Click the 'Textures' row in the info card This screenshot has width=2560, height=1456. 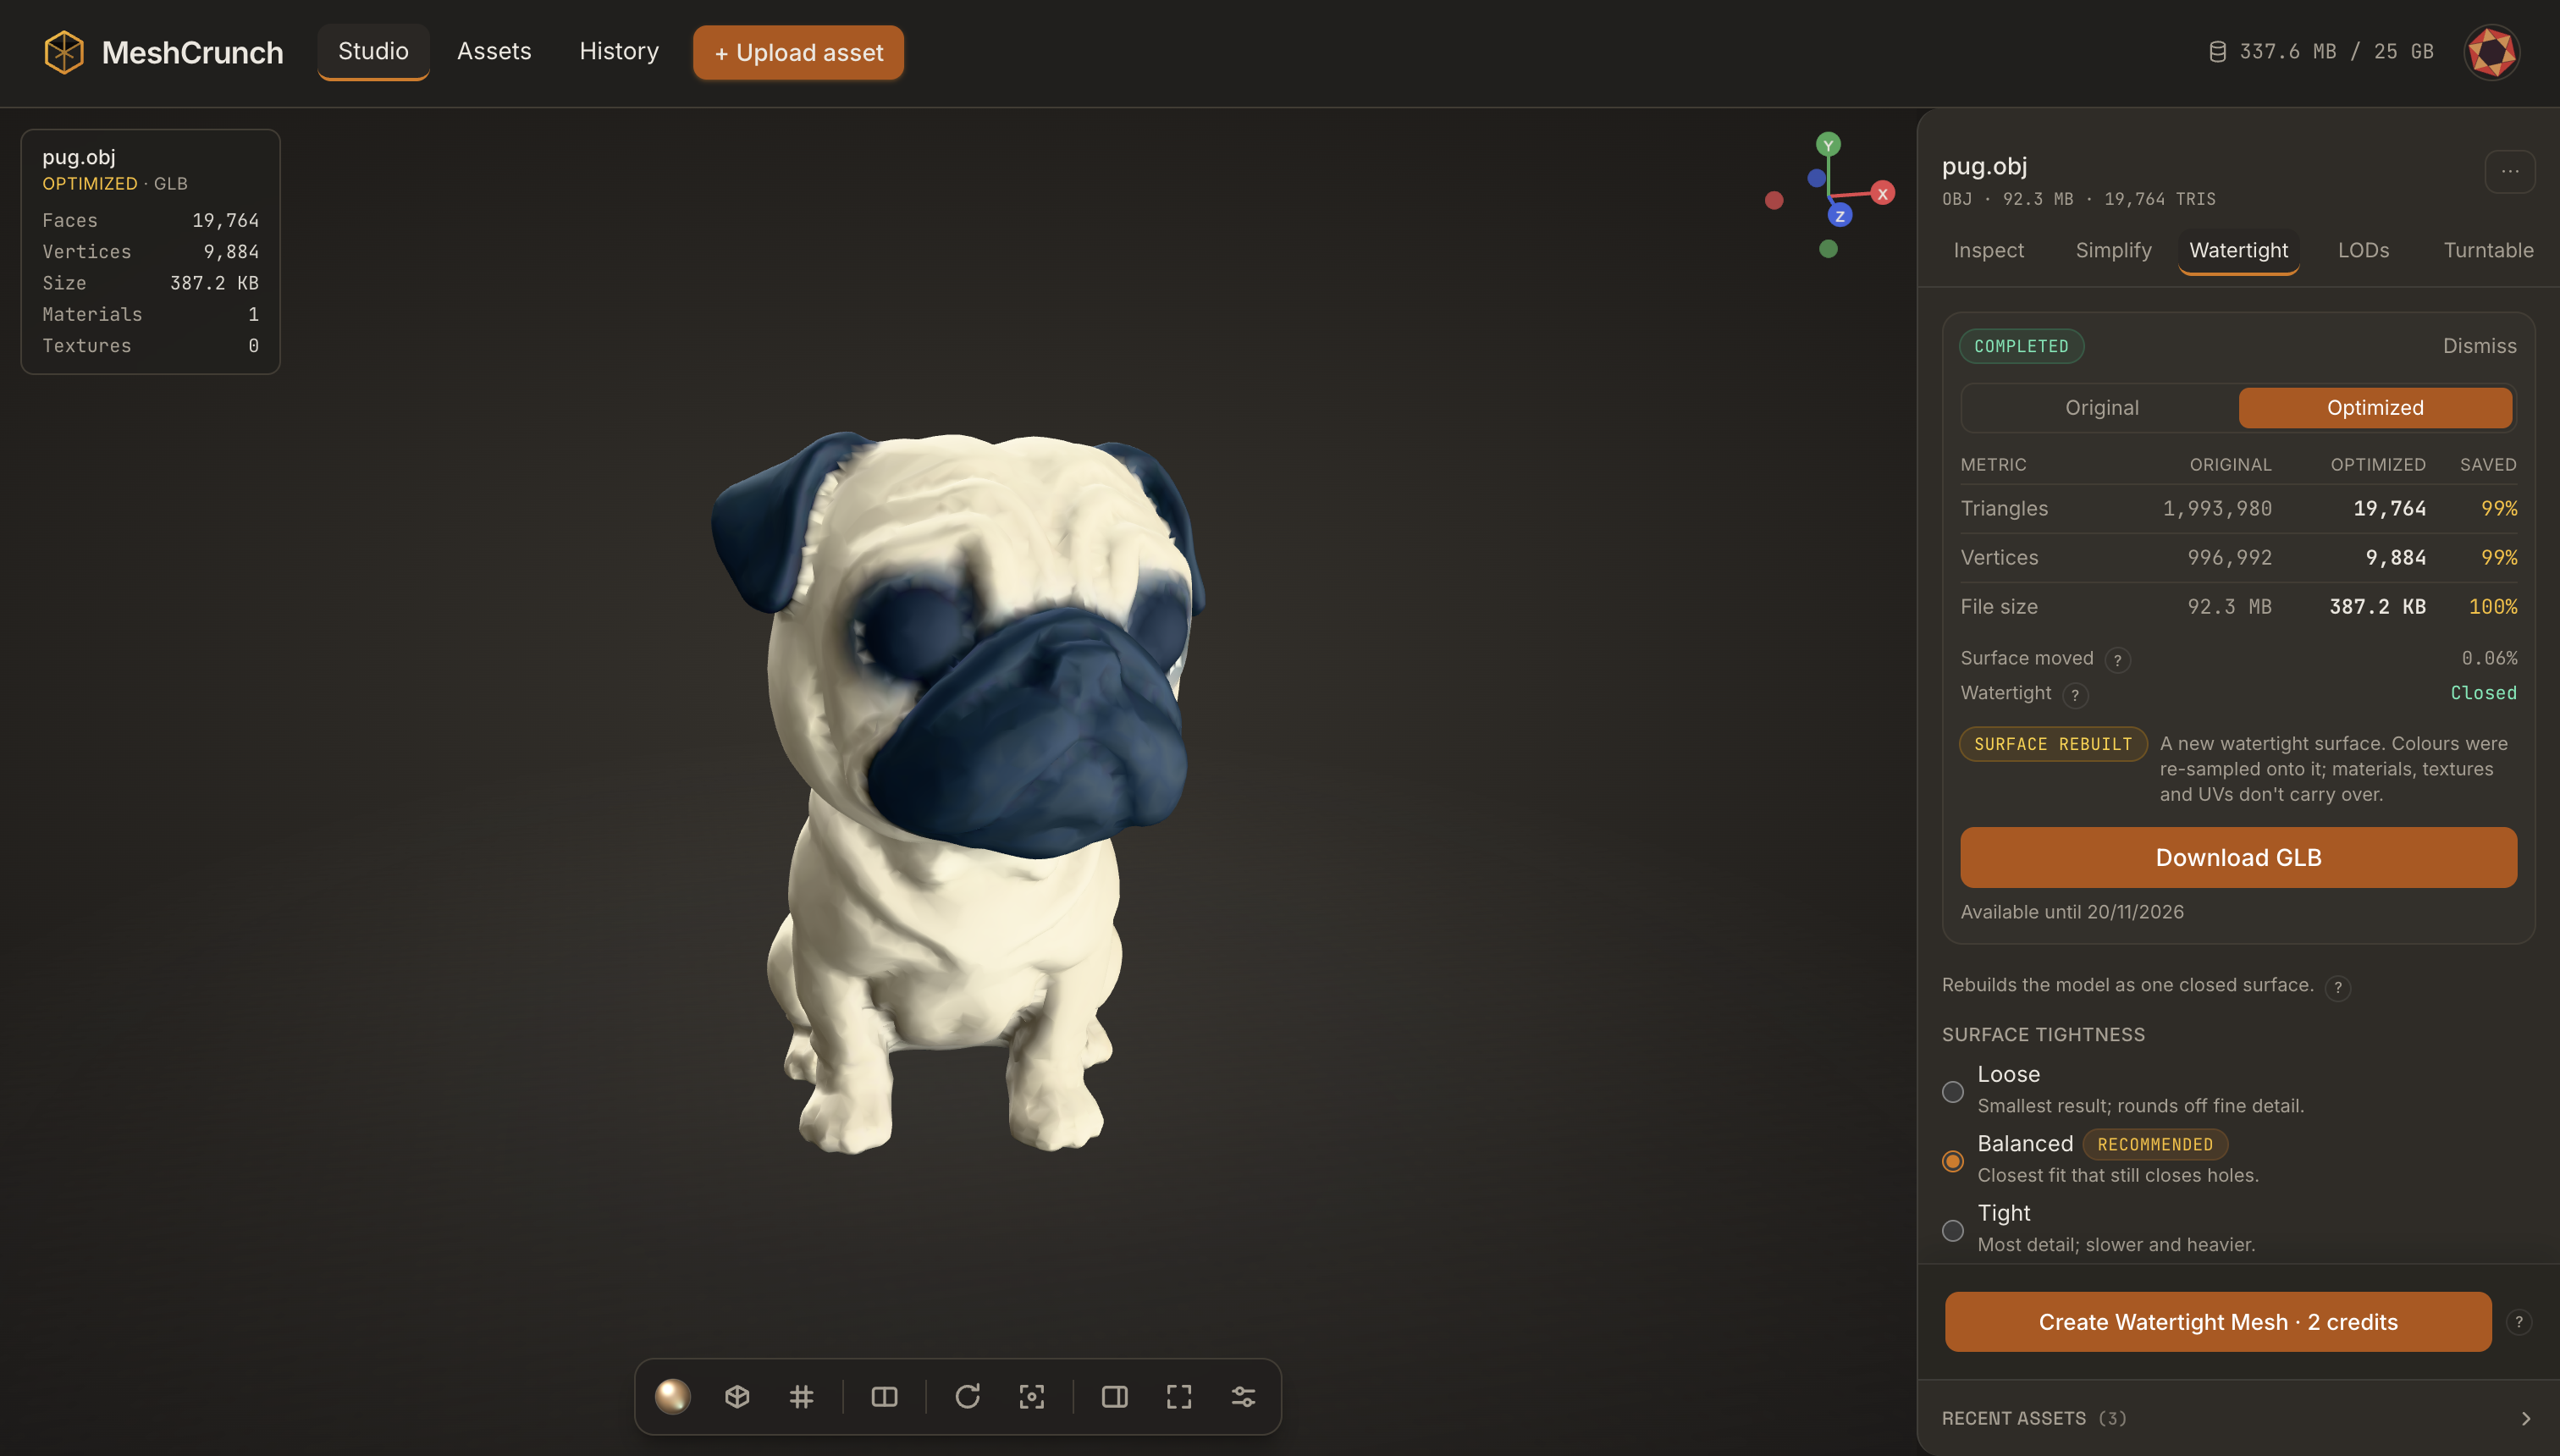pos(150,345)
